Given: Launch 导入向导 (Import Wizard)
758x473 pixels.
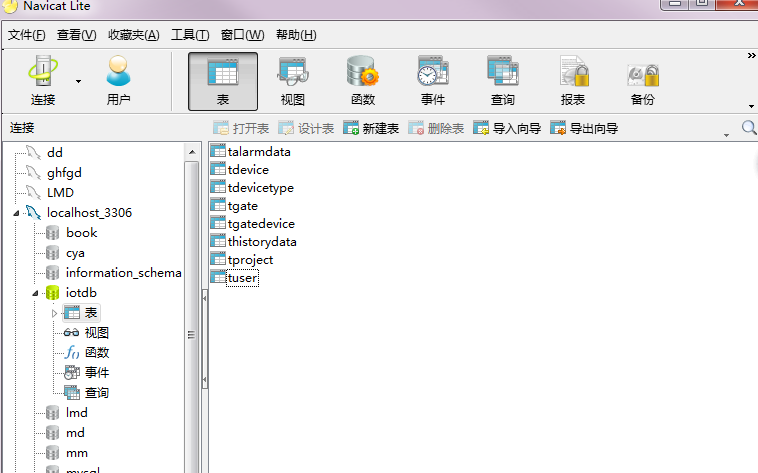Looking at the screenshot, I should click(x=507, y=128).
